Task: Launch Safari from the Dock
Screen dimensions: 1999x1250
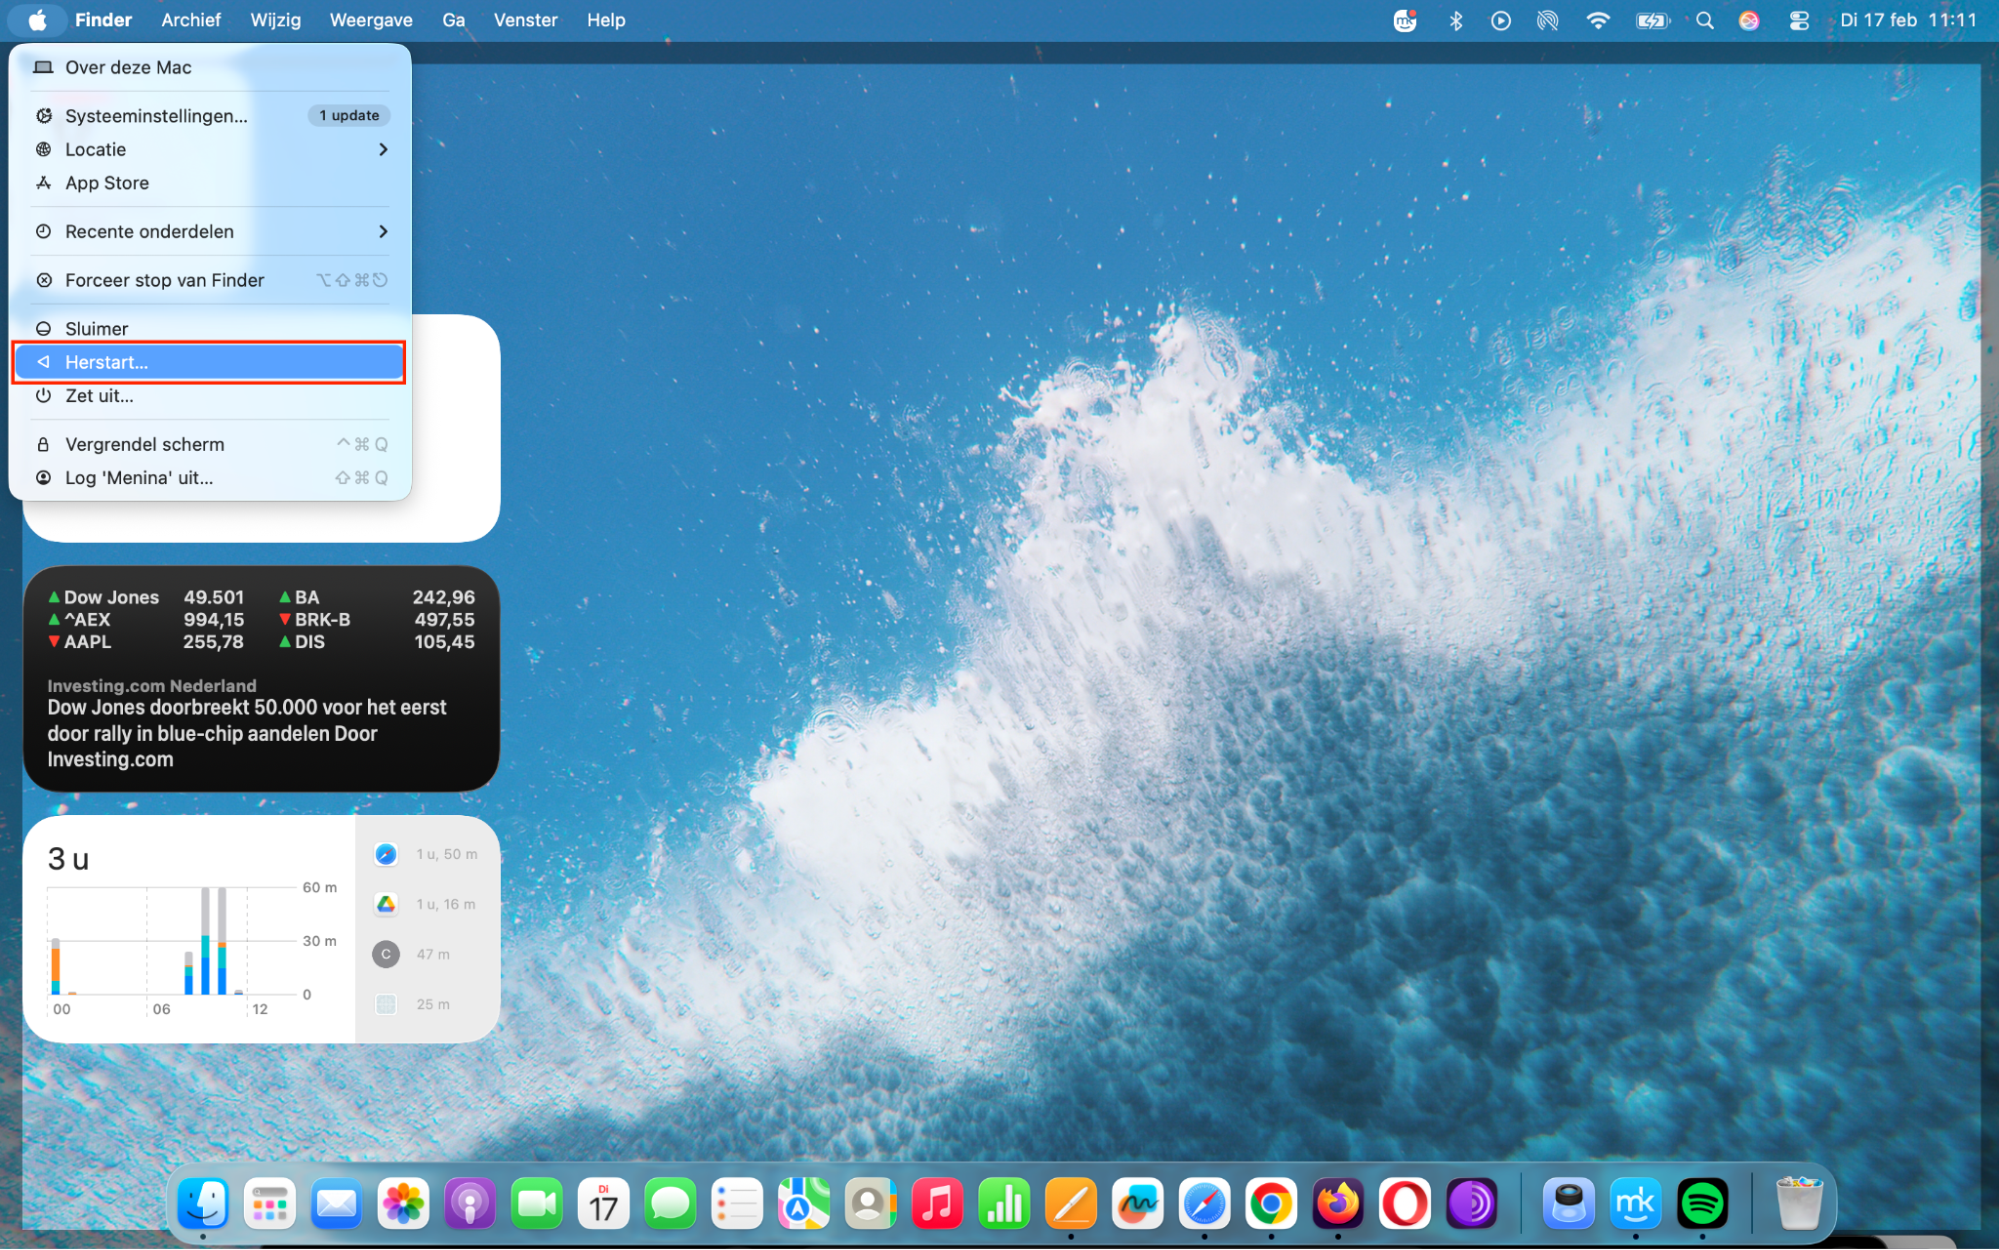Action: point(1204,1203)
